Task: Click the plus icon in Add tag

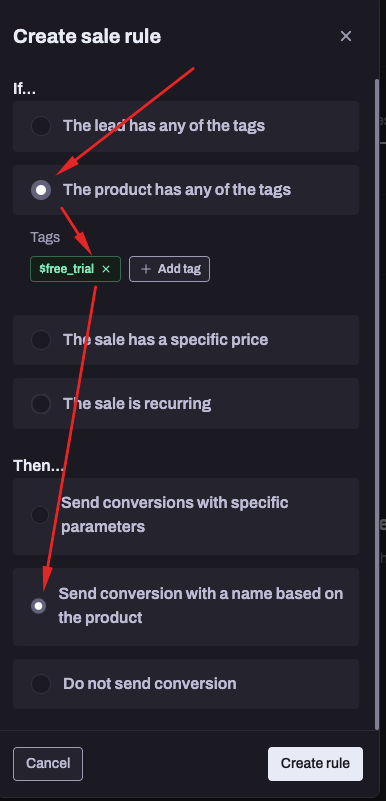Action: point(146,269)
